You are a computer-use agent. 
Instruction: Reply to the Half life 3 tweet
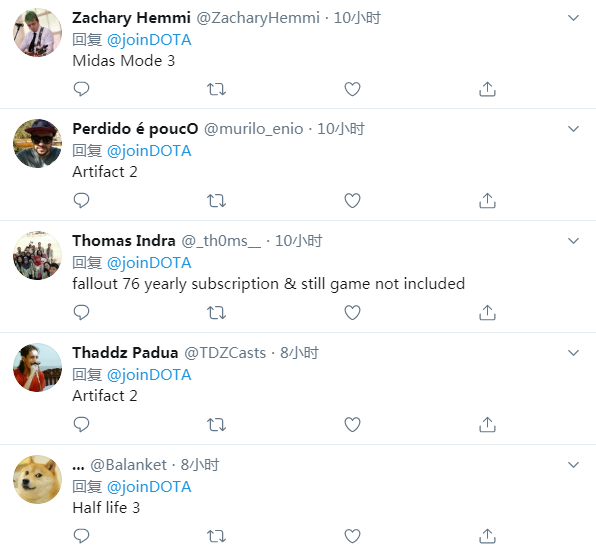81,536
